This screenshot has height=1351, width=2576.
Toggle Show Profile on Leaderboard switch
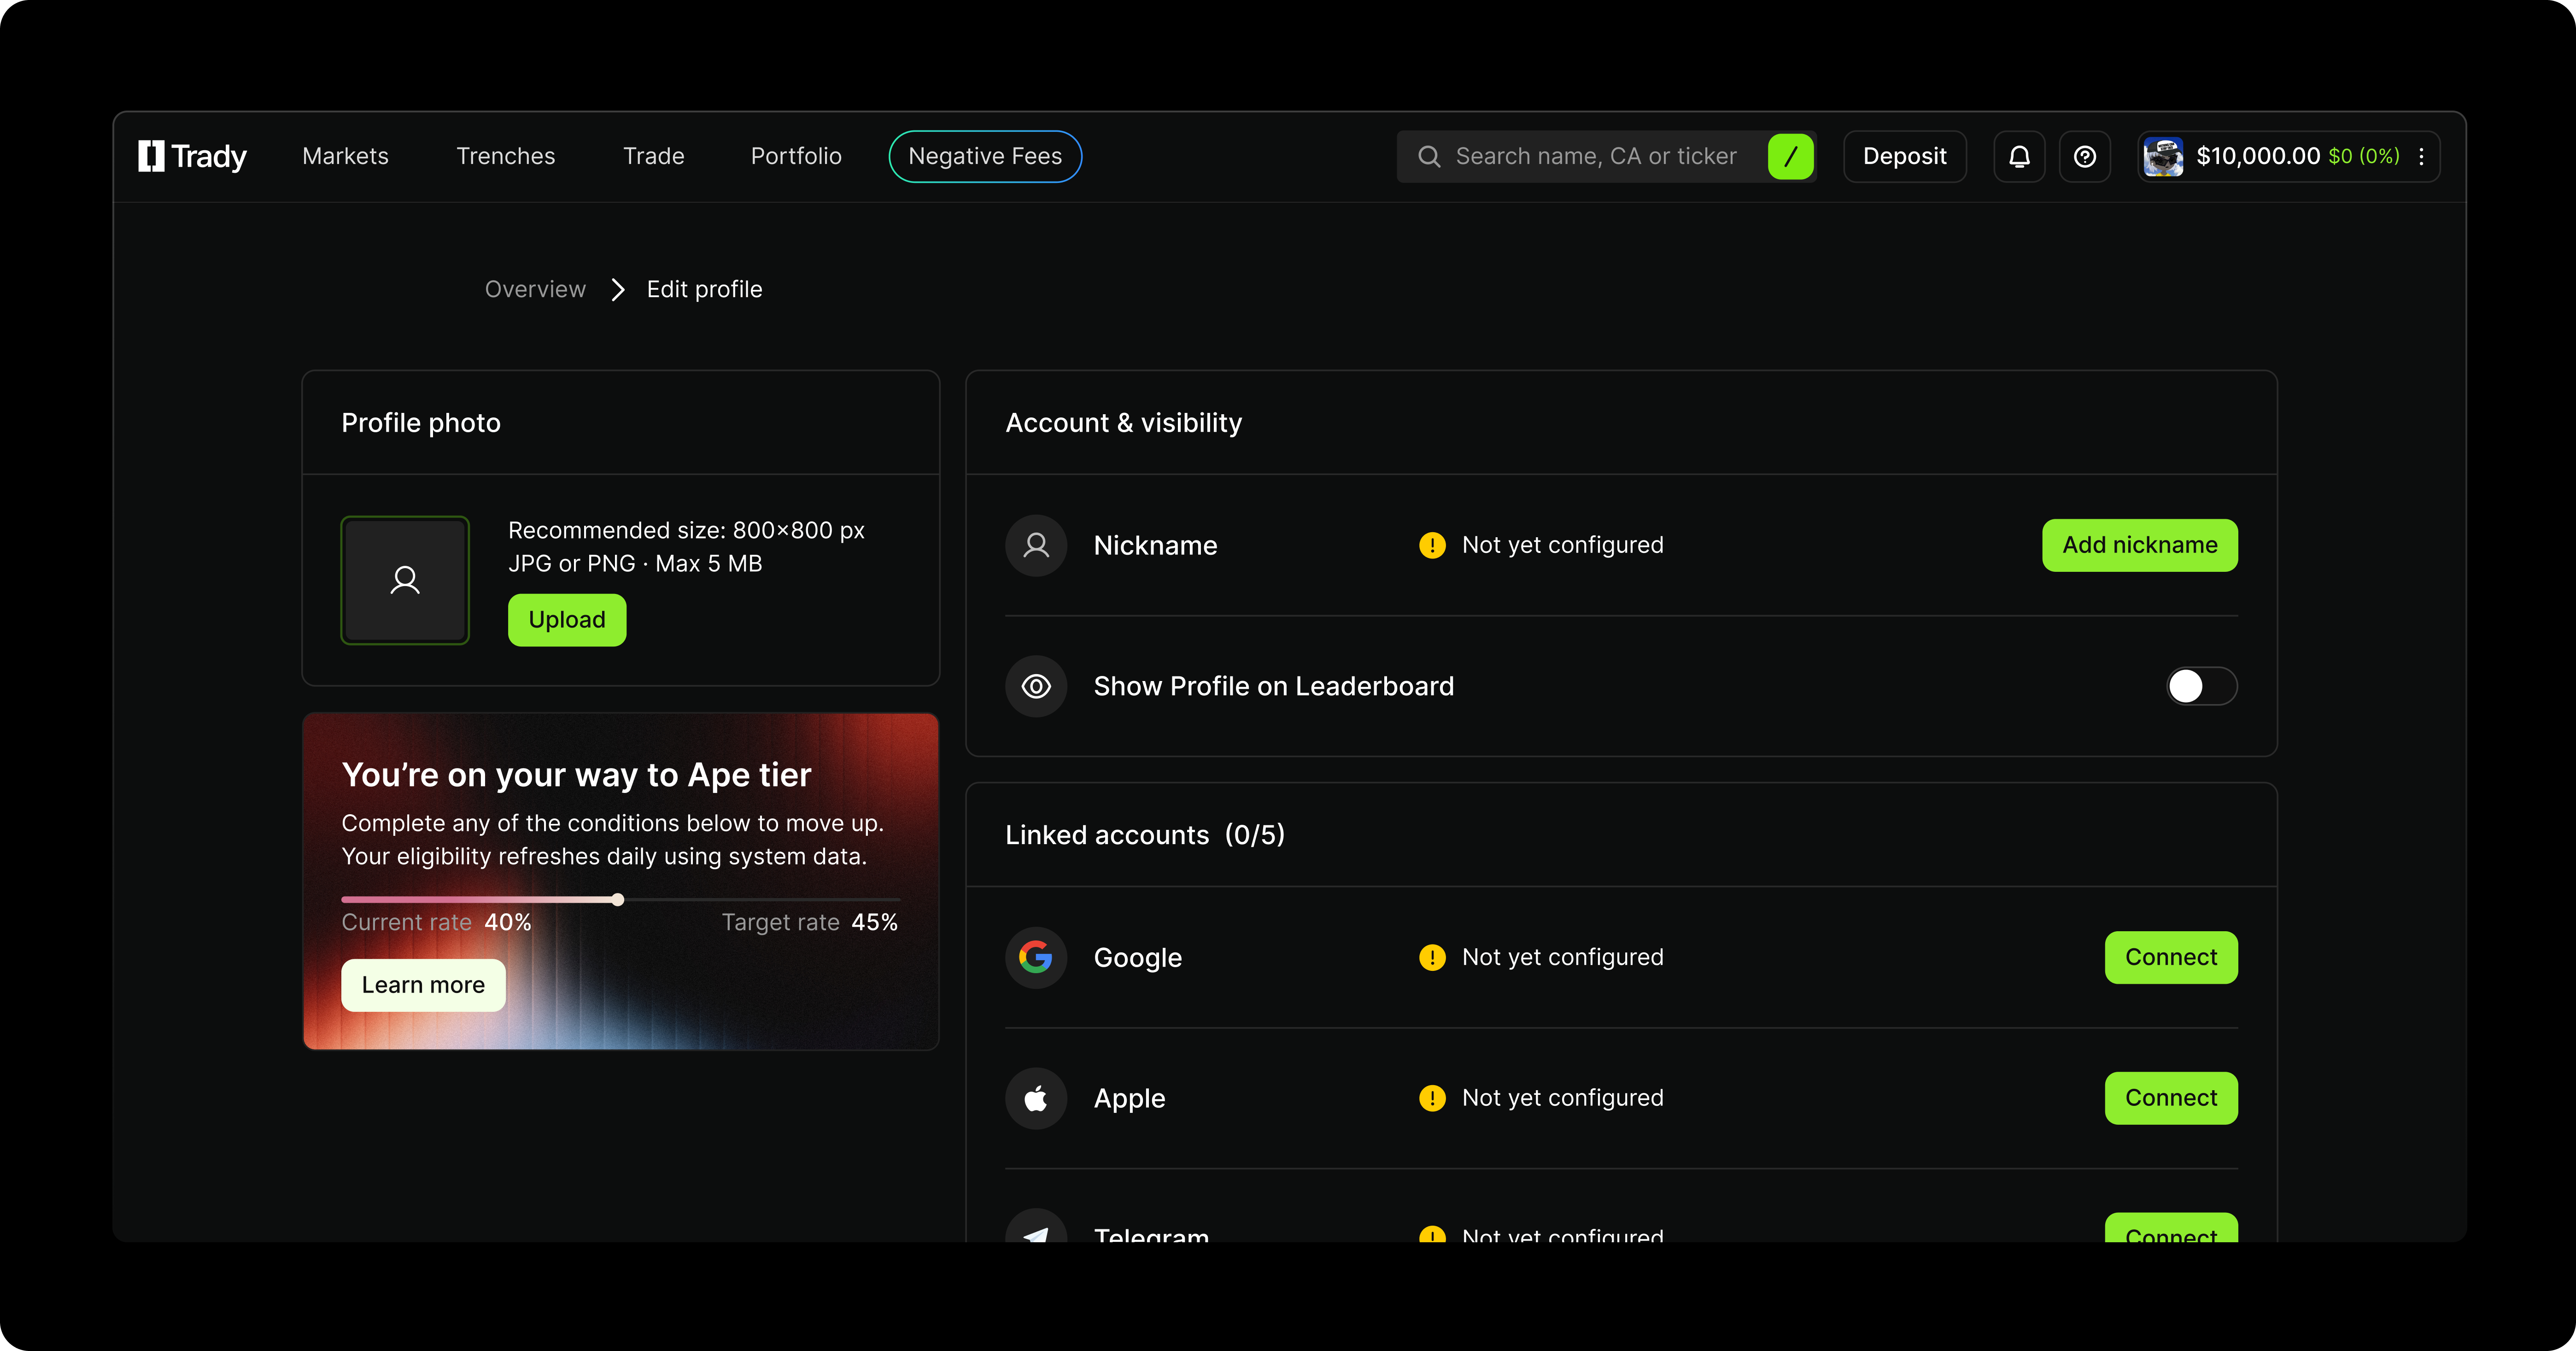click(2201, 686)
